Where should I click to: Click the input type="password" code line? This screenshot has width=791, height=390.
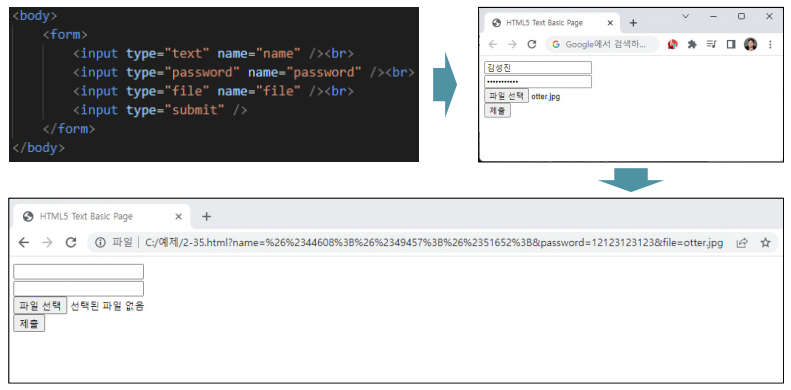click(244, 72)
